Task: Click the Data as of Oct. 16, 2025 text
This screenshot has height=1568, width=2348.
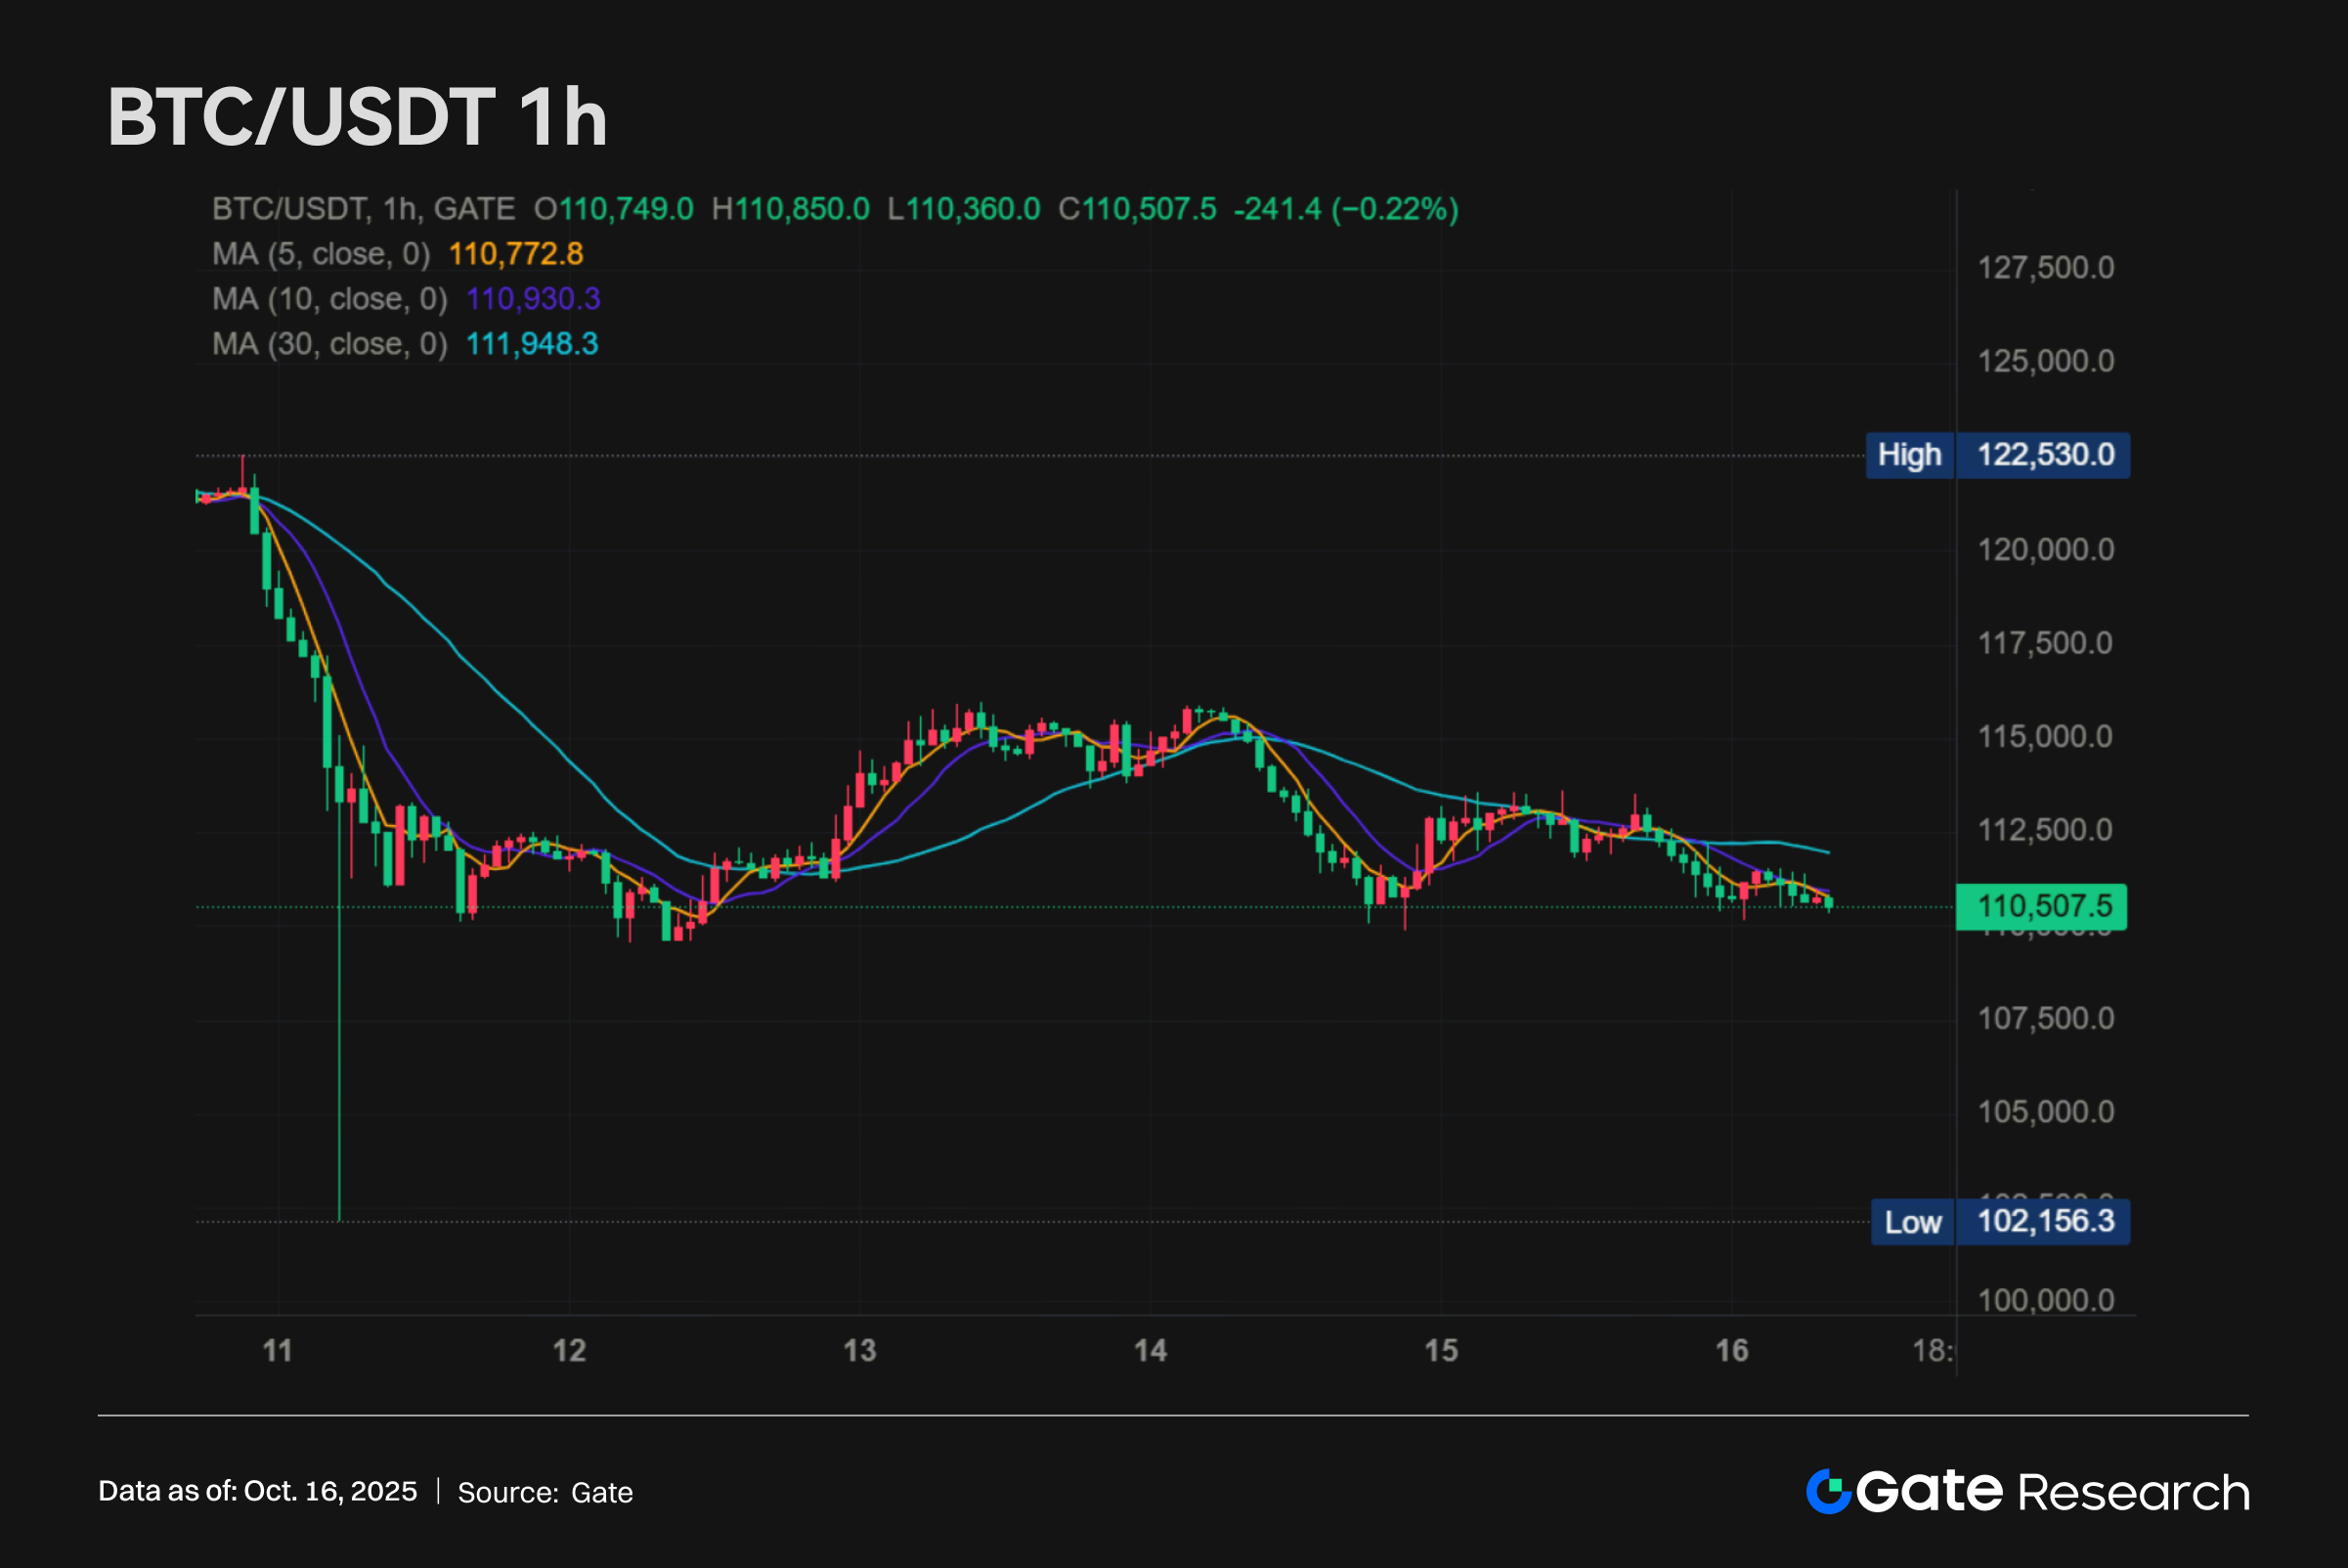Action: (x=257, y=1491)
